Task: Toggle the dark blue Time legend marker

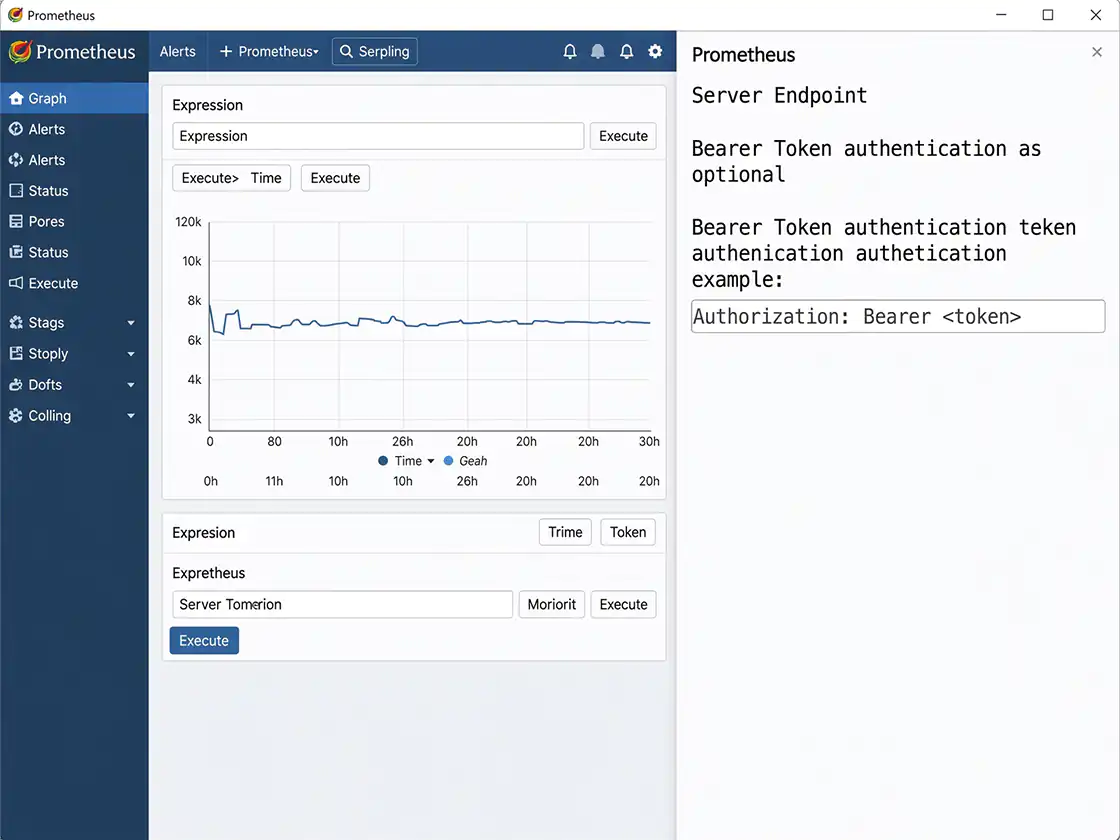Action: (383, 461)
